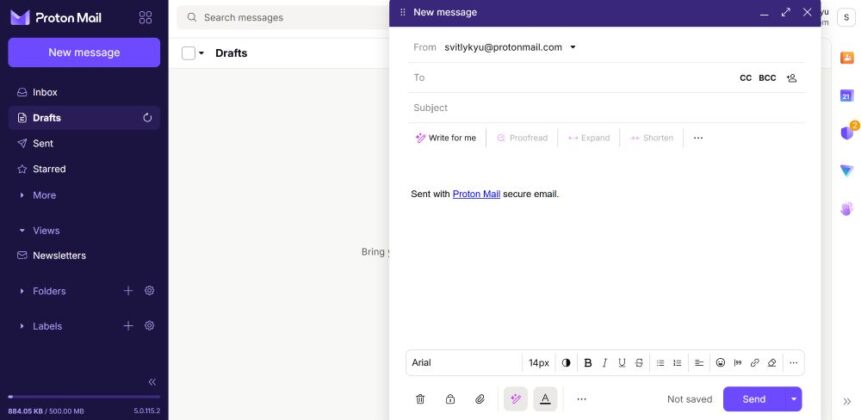Insert a link using the chain icon

[754, 363]
